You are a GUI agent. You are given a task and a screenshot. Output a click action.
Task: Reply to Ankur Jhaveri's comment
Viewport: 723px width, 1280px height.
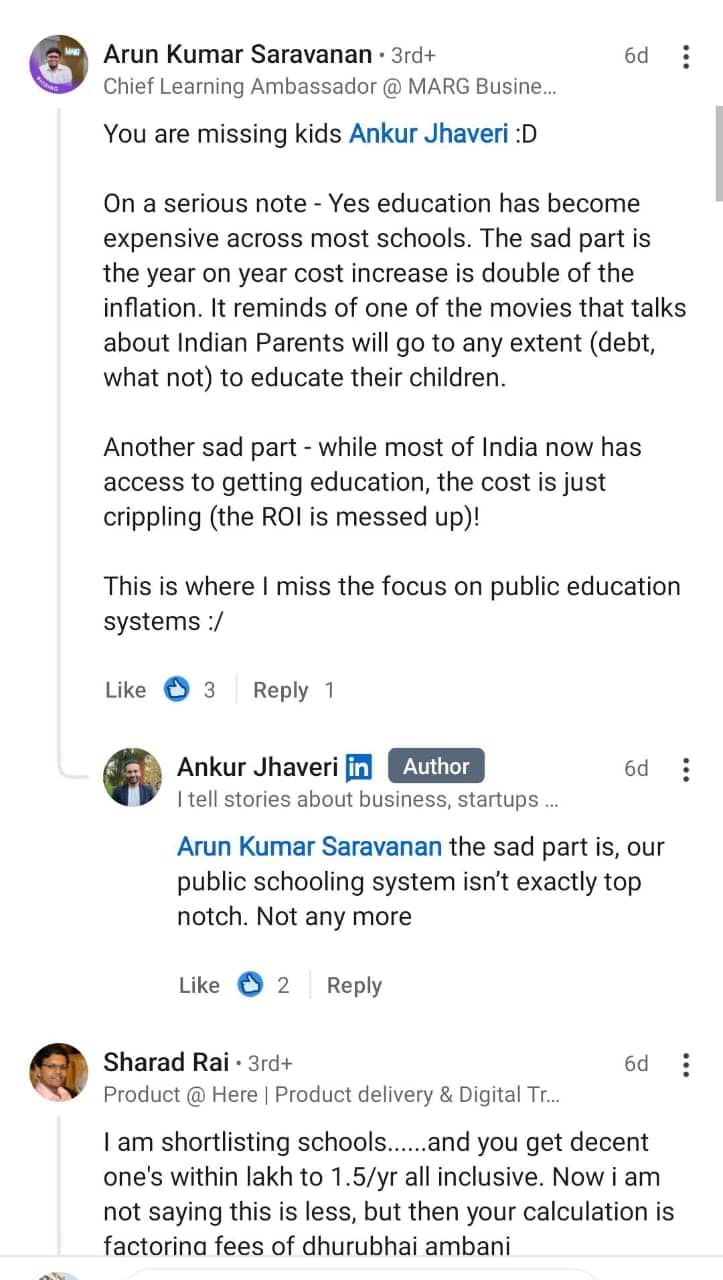pyautogui.click(x=354, y=985)
